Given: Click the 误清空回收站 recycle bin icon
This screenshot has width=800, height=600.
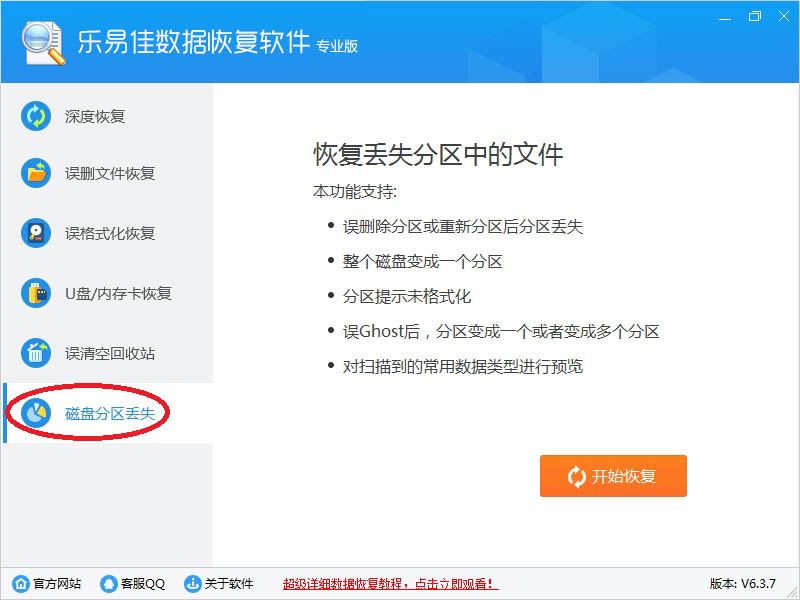Looking at the screenshot, I should point(36,353).
